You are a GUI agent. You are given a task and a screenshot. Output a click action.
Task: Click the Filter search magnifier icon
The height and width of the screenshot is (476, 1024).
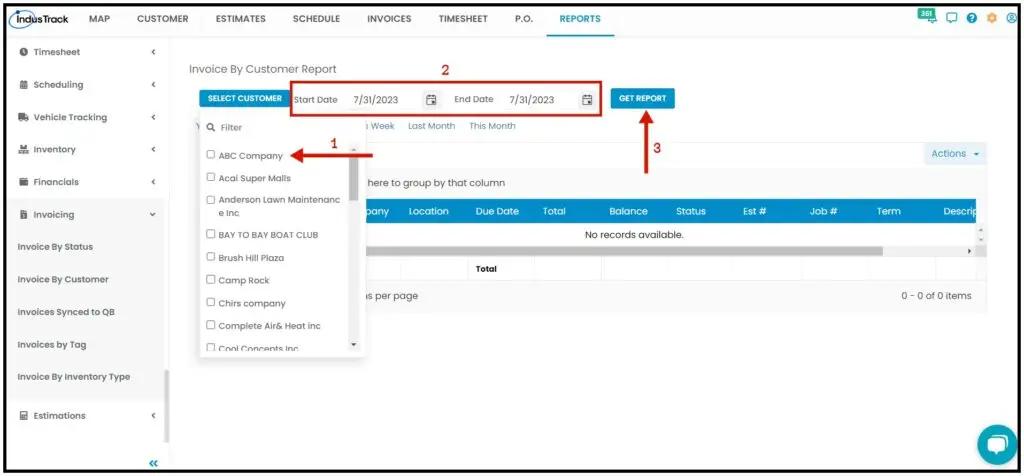tap(211, 127)
